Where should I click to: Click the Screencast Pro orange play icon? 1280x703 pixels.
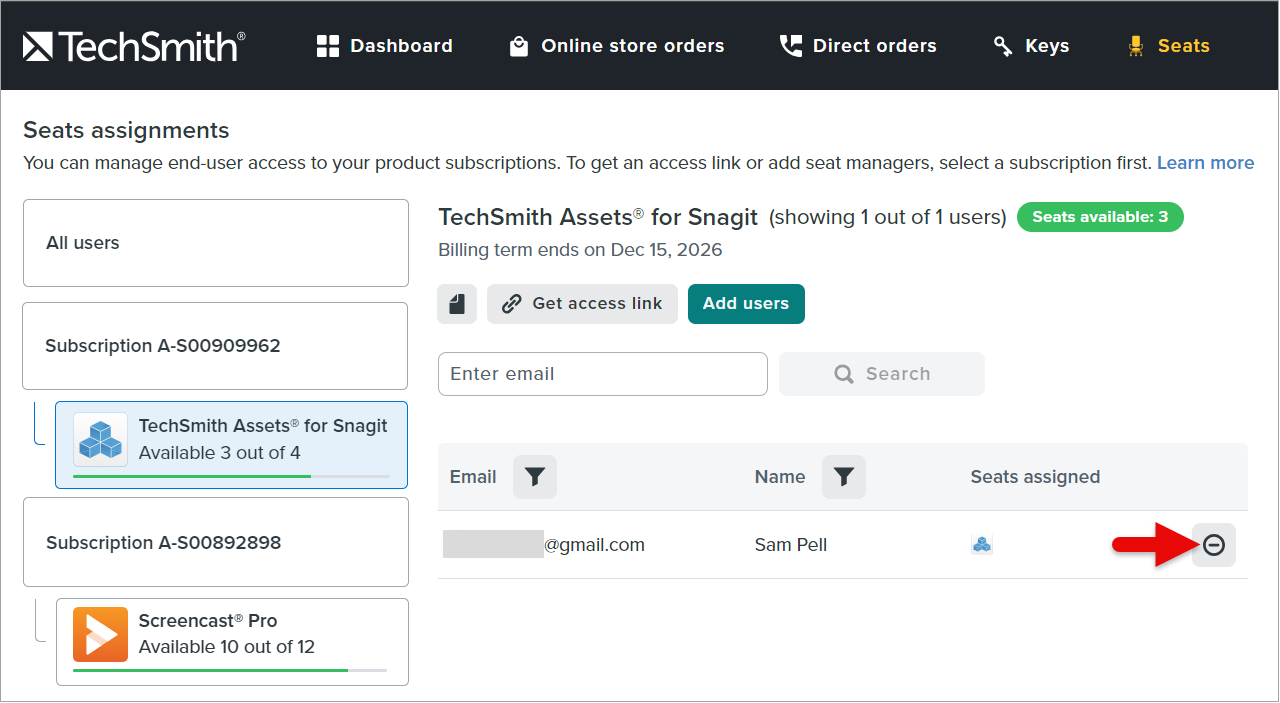pyautogui.click(x=100, y=634)
